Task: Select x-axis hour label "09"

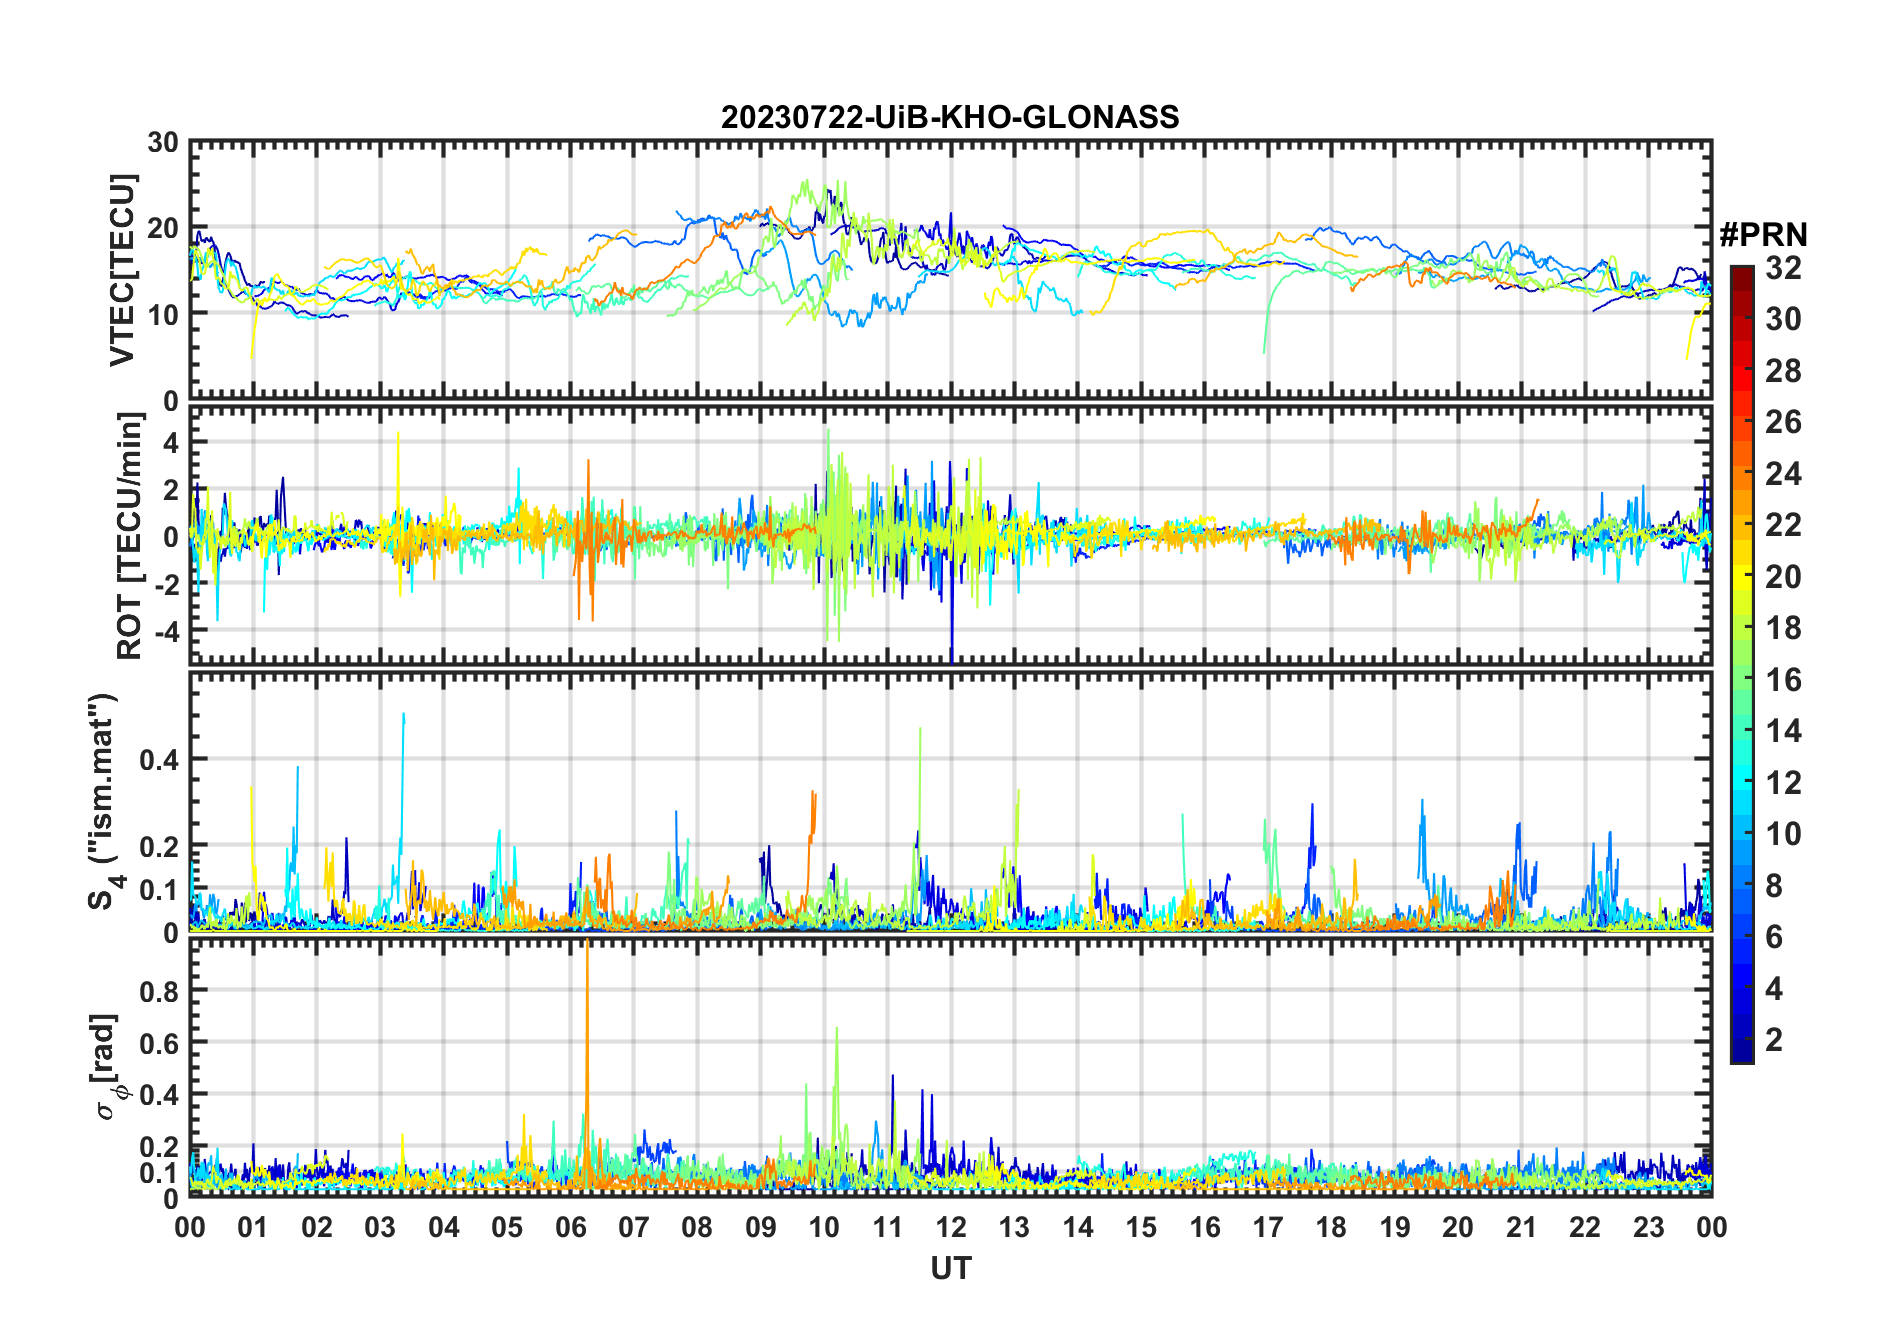Action: 761,1227
